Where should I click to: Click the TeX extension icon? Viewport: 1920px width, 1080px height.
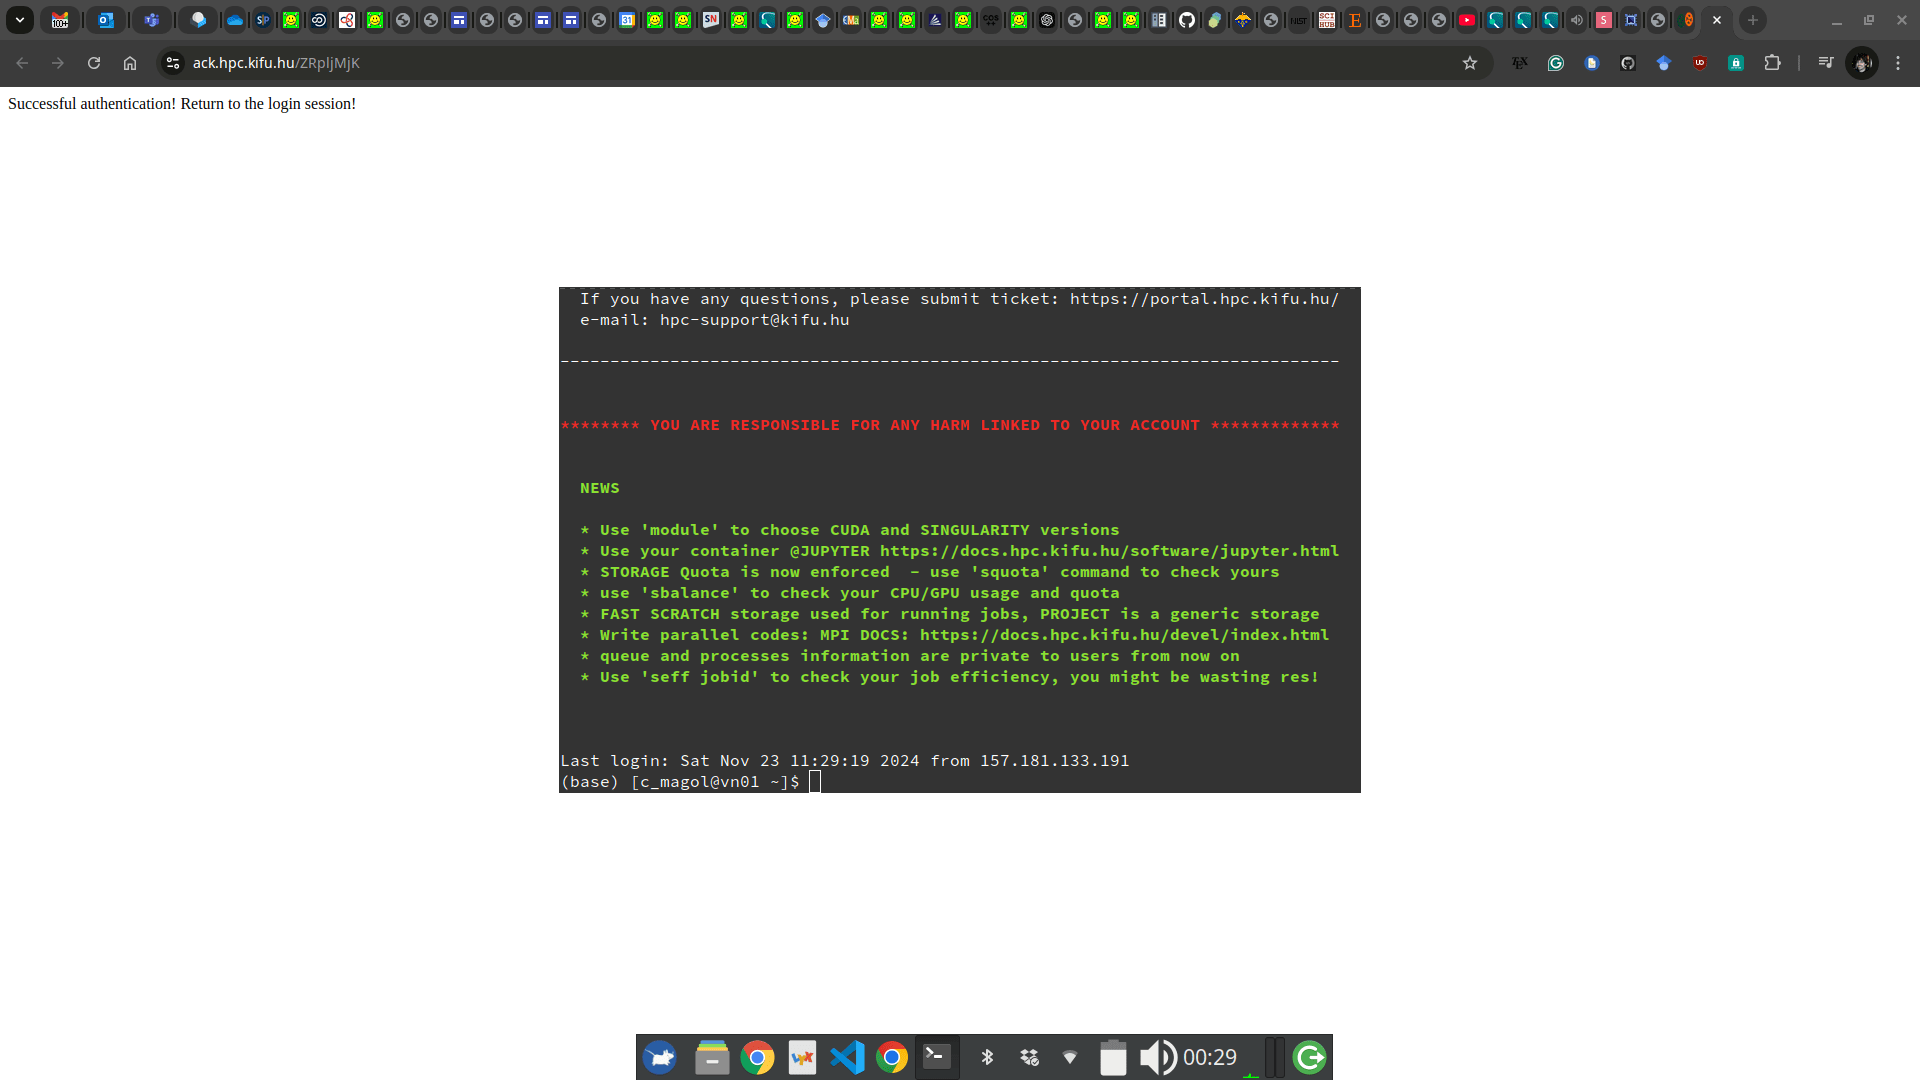[1520, 63]
